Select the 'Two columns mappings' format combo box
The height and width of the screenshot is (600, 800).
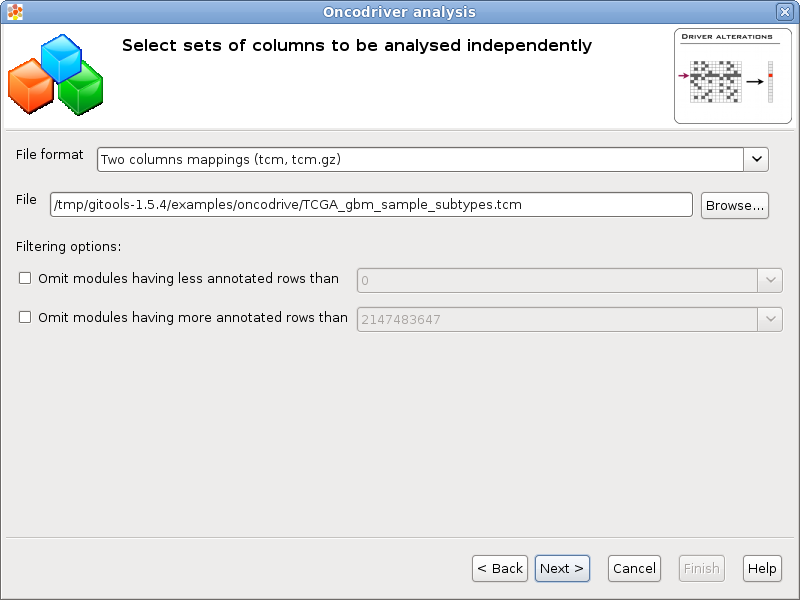400,159
